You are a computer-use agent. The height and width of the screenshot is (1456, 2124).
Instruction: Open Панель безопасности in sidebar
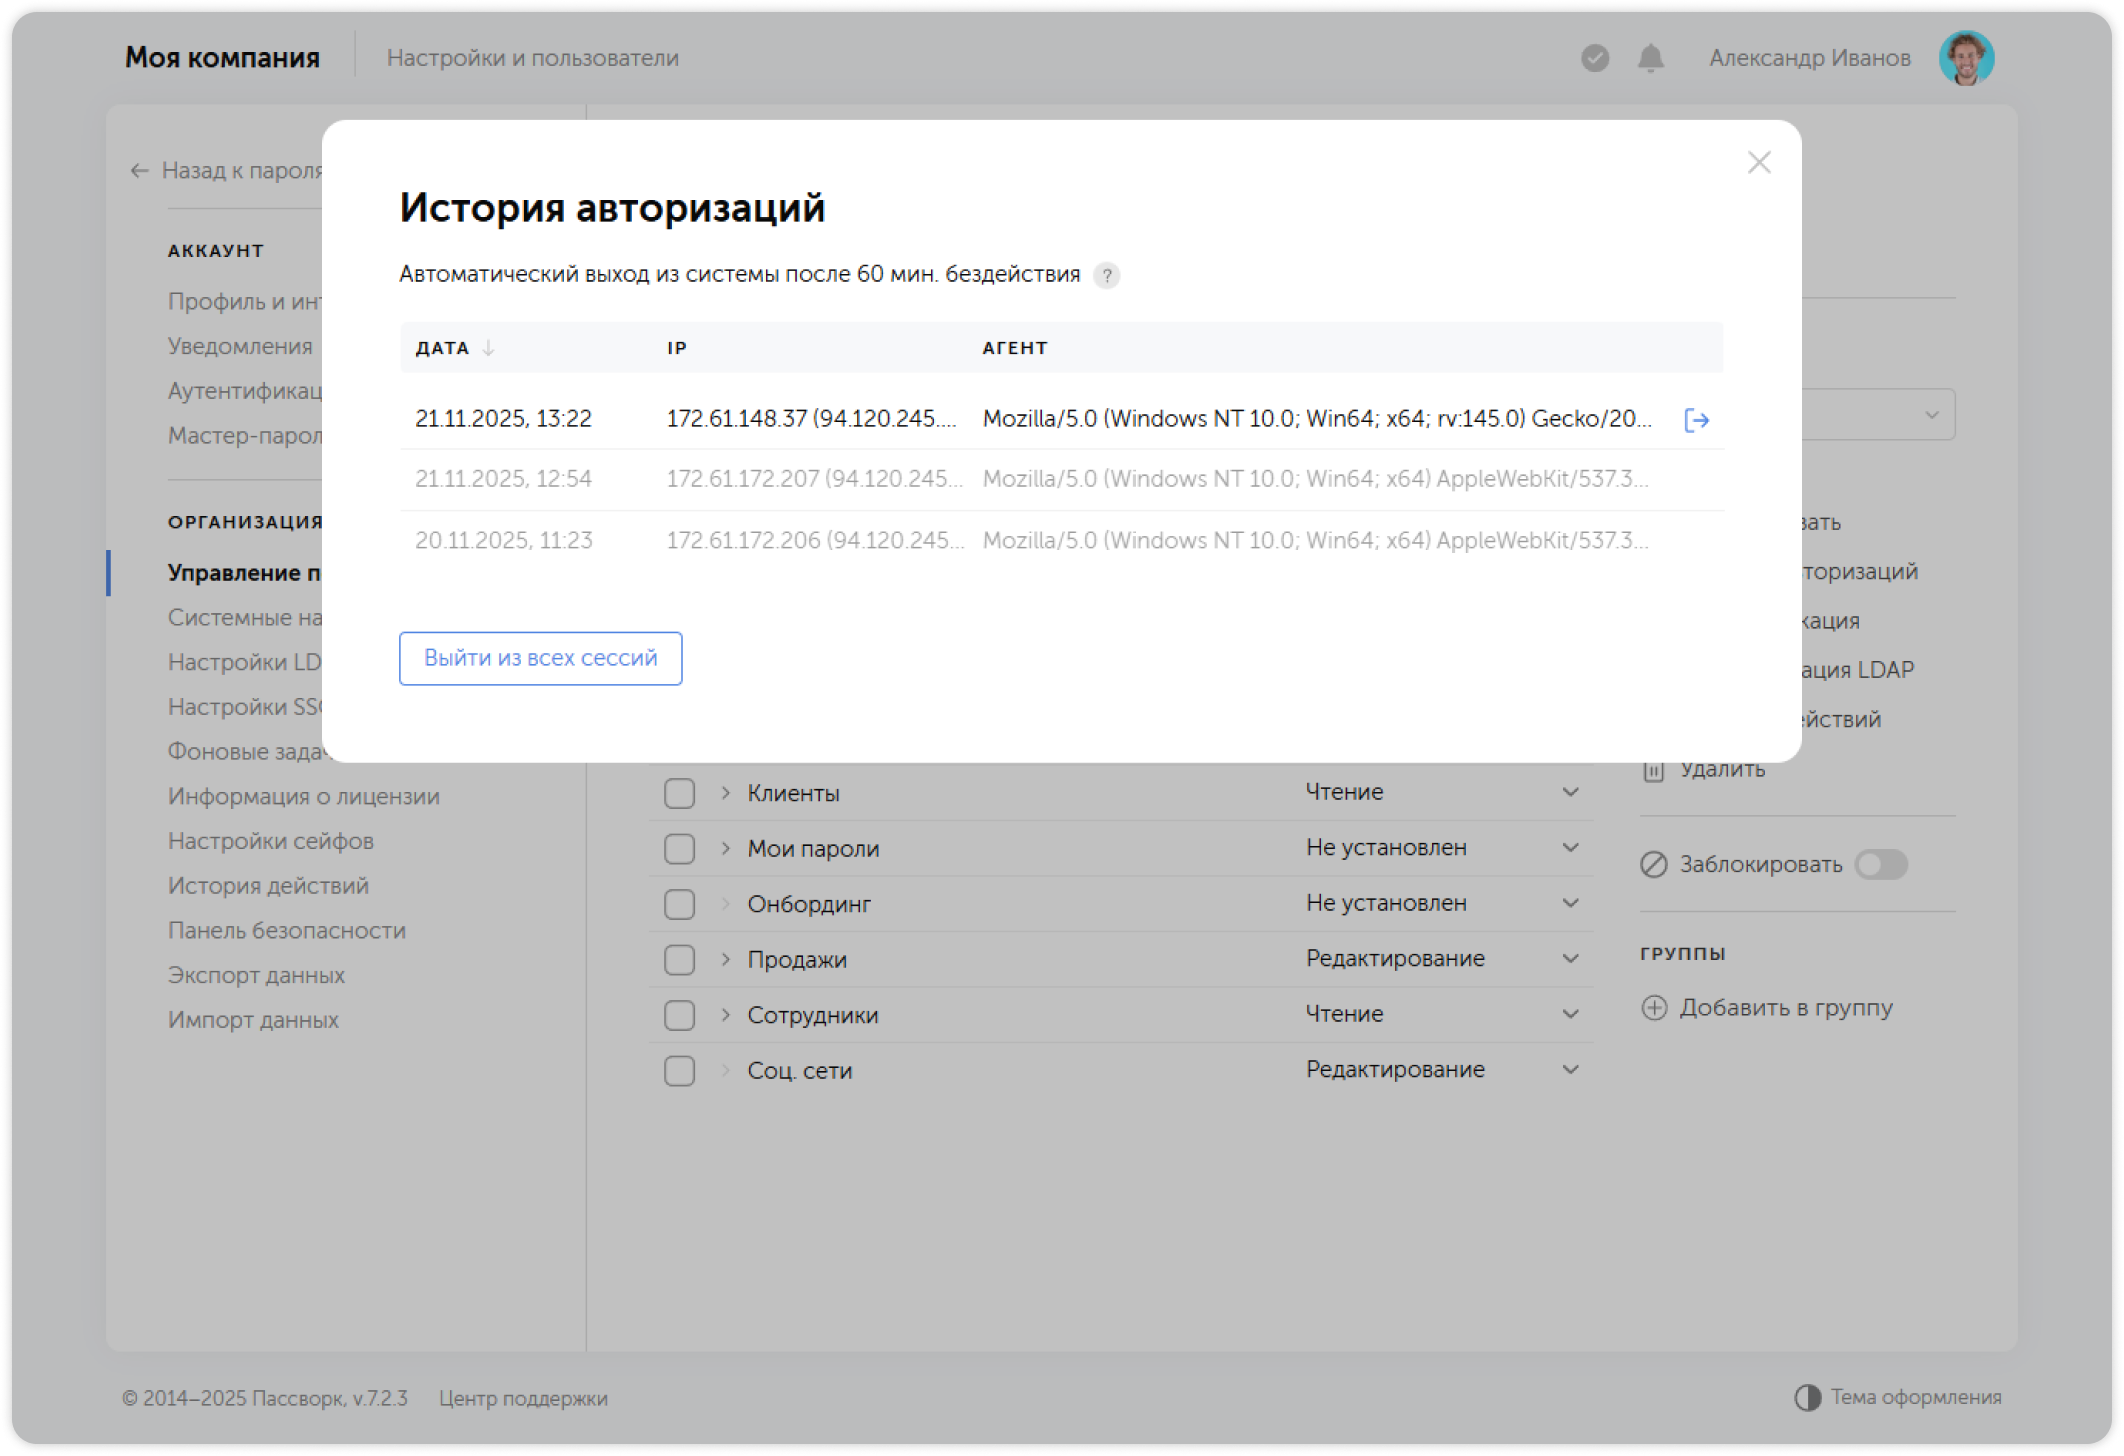(x=286, y=930)
